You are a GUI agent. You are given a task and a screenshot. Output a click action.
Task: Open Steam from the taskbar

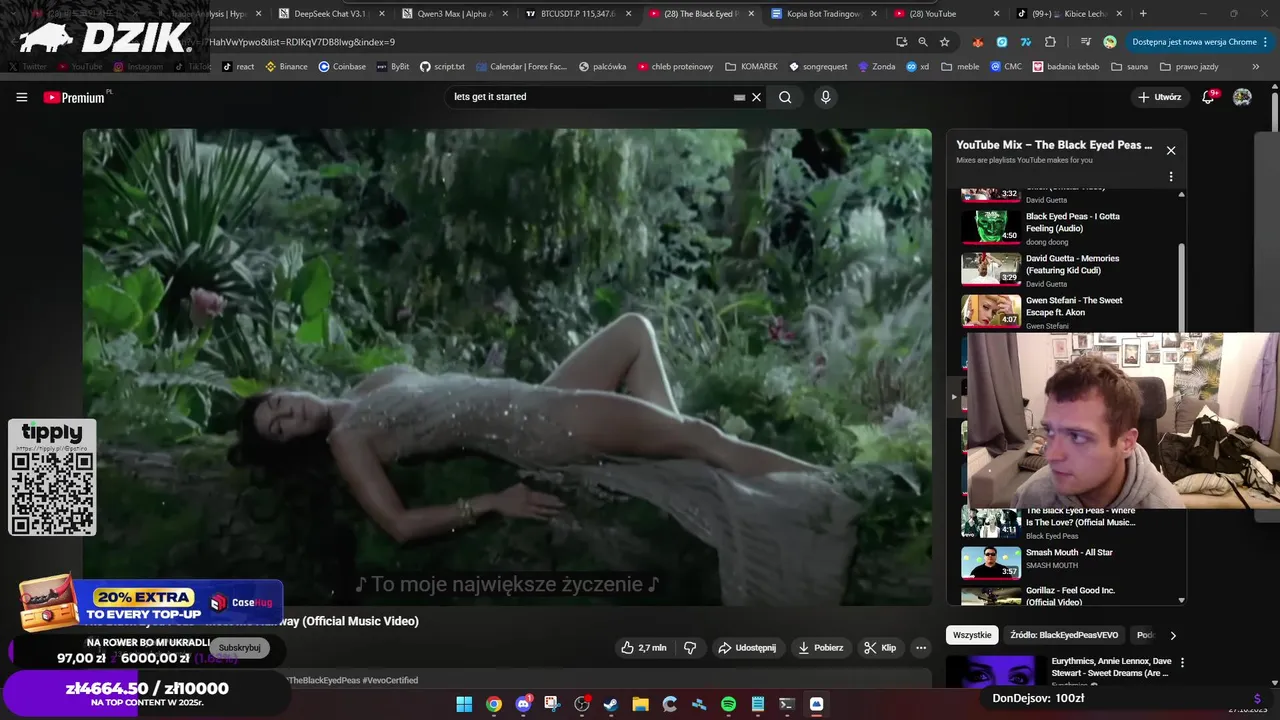pos(611,704)
